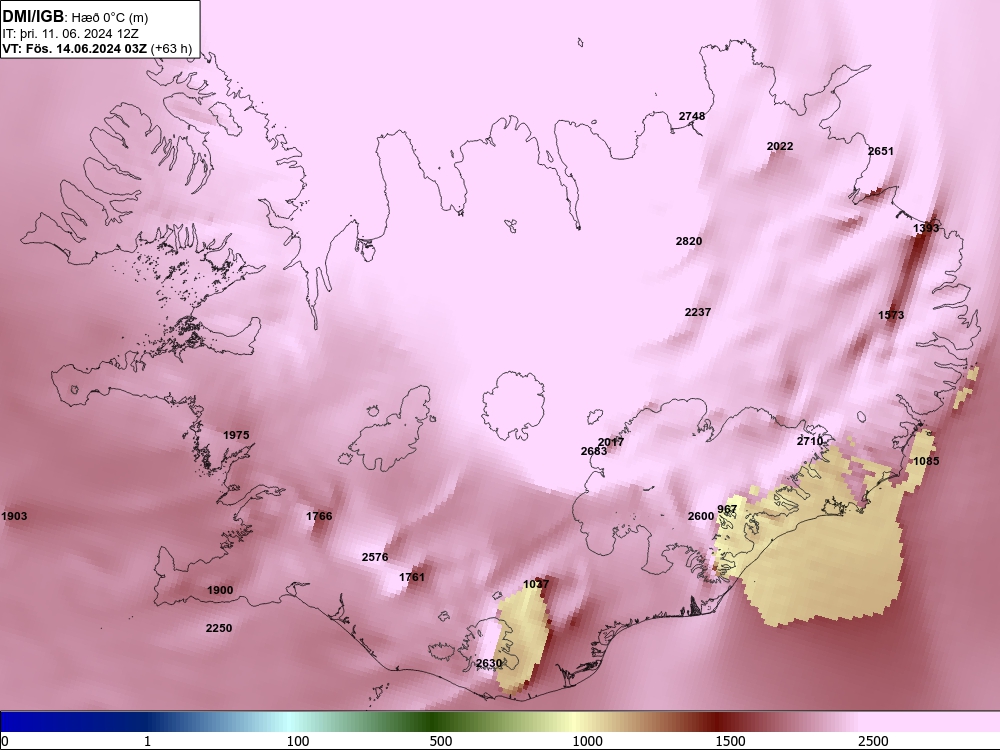This screenshot has width=1000, height=750.
Task: Click the 2710 height label
Action: pos(810,441)
